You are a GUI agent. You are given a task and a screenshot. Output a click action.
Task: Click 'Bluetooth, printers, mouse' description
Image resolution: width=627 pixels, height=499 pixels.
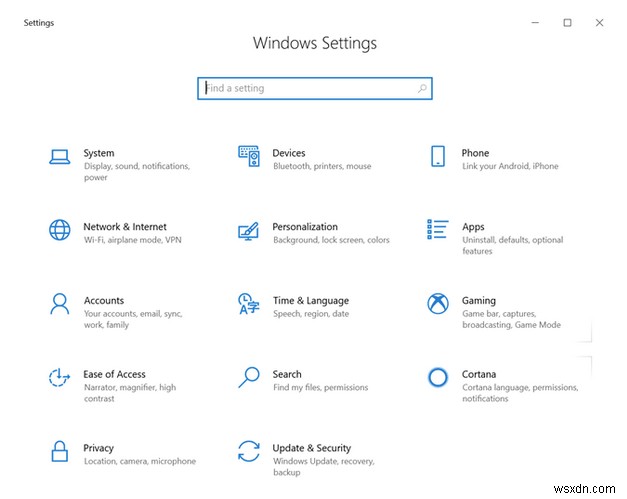click(322, 166)
